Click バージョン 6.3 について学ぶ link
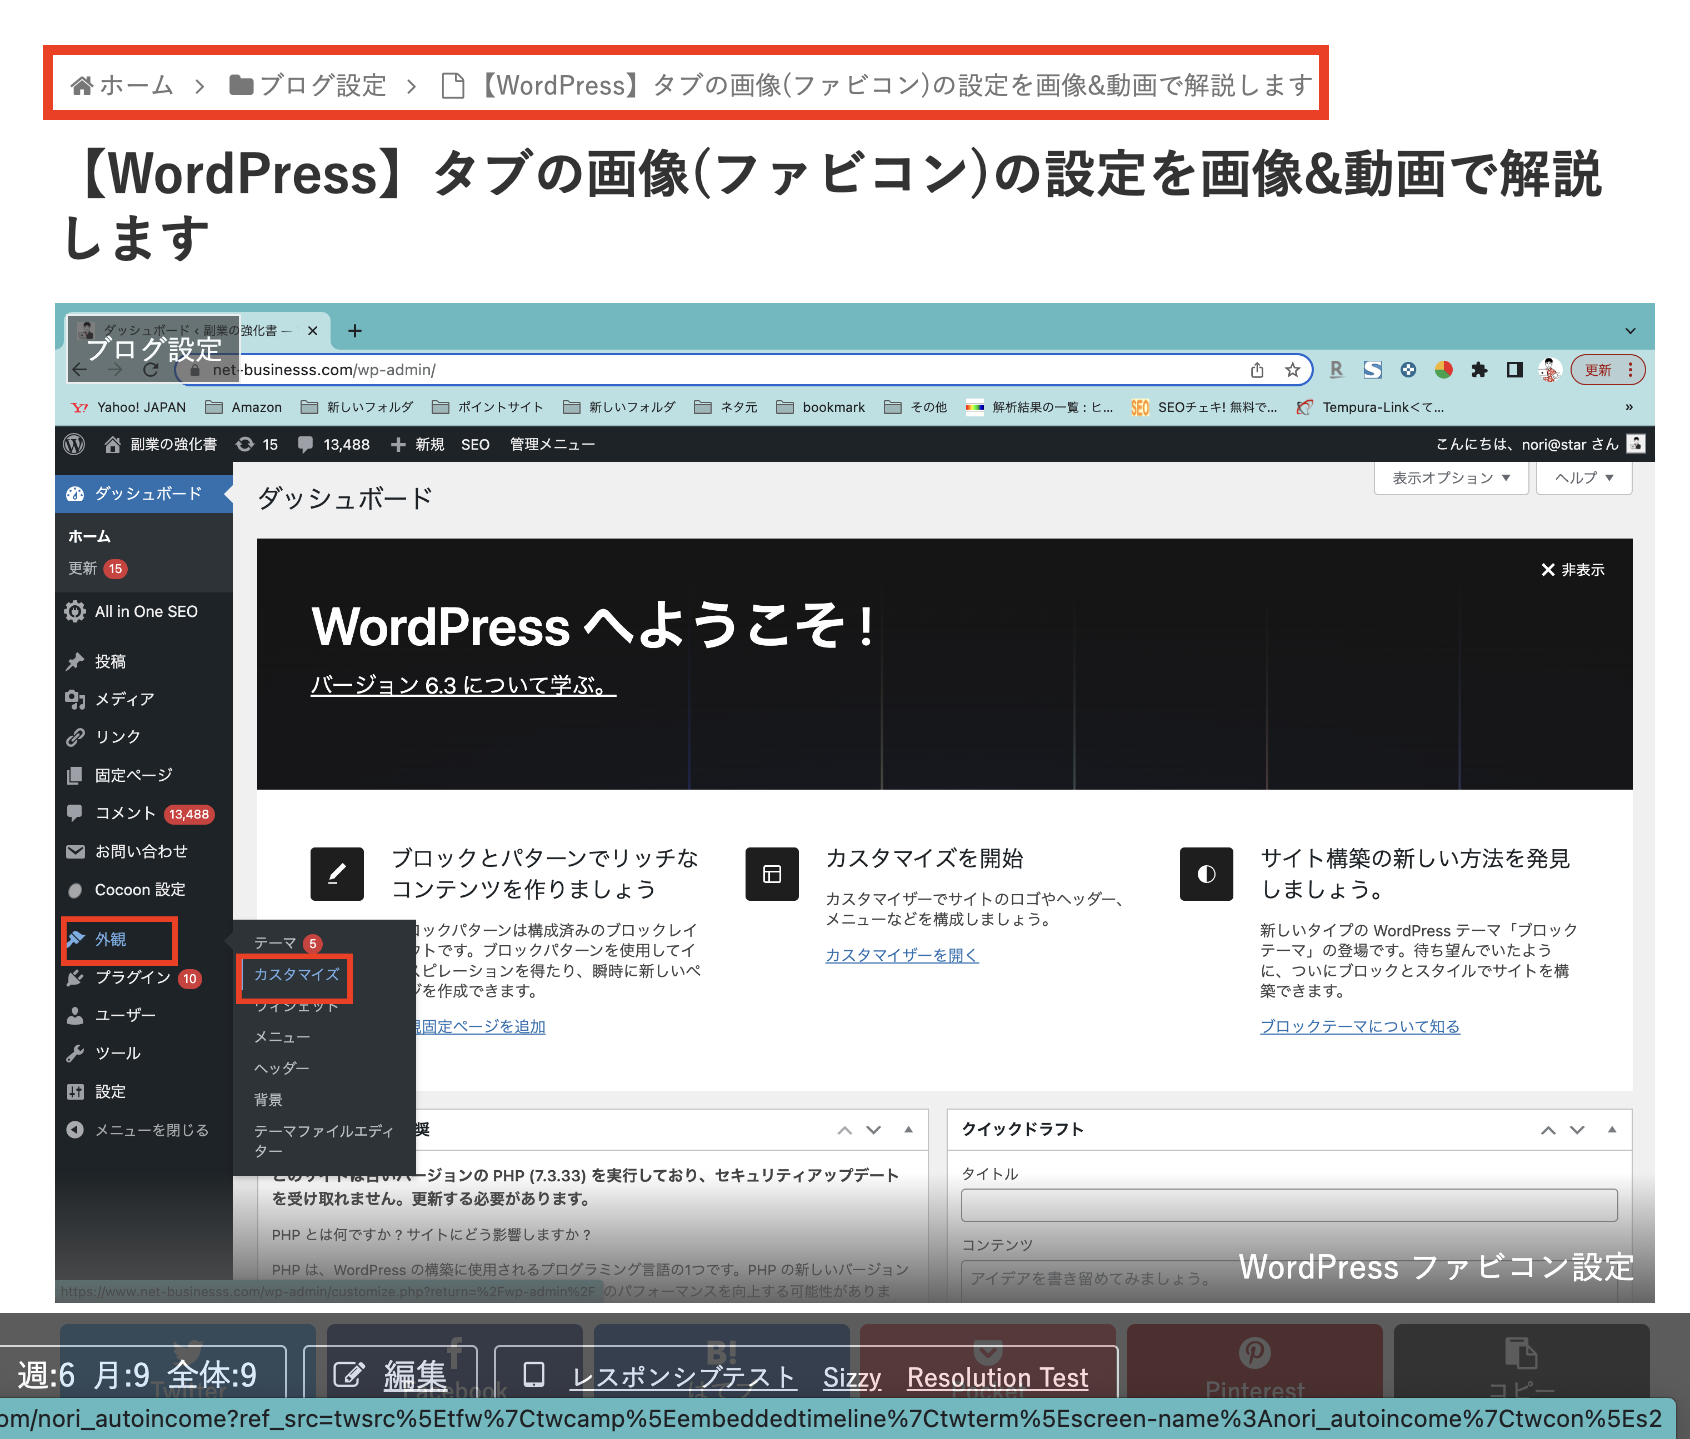 tap(463, 686)
